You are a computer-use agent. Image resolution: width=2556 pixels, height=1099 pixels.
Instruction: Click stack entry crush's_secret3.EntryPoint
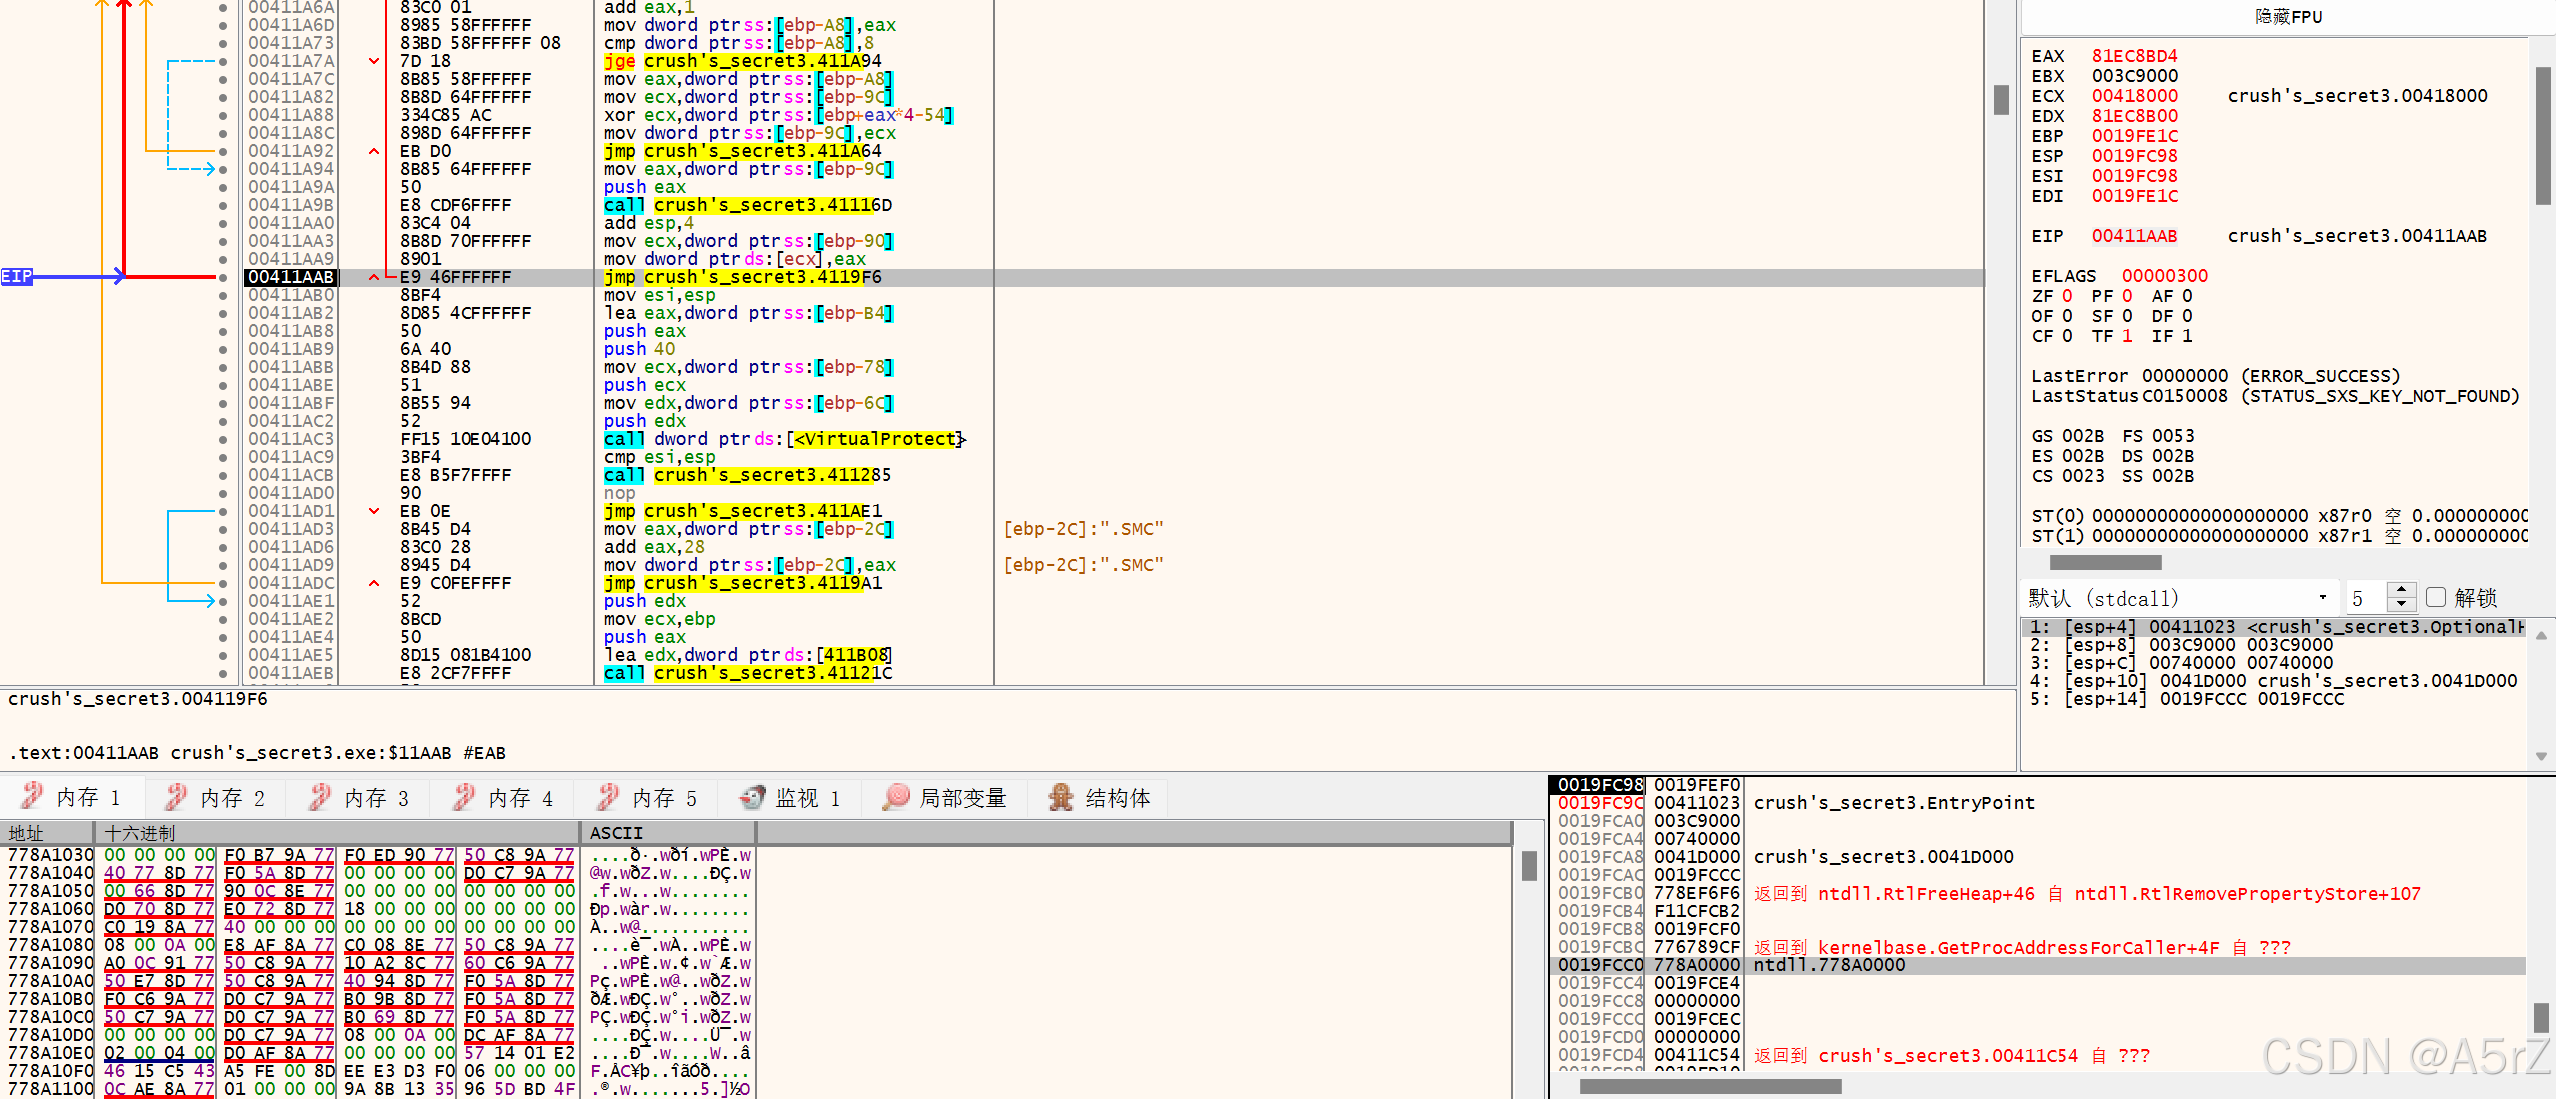1894,803
